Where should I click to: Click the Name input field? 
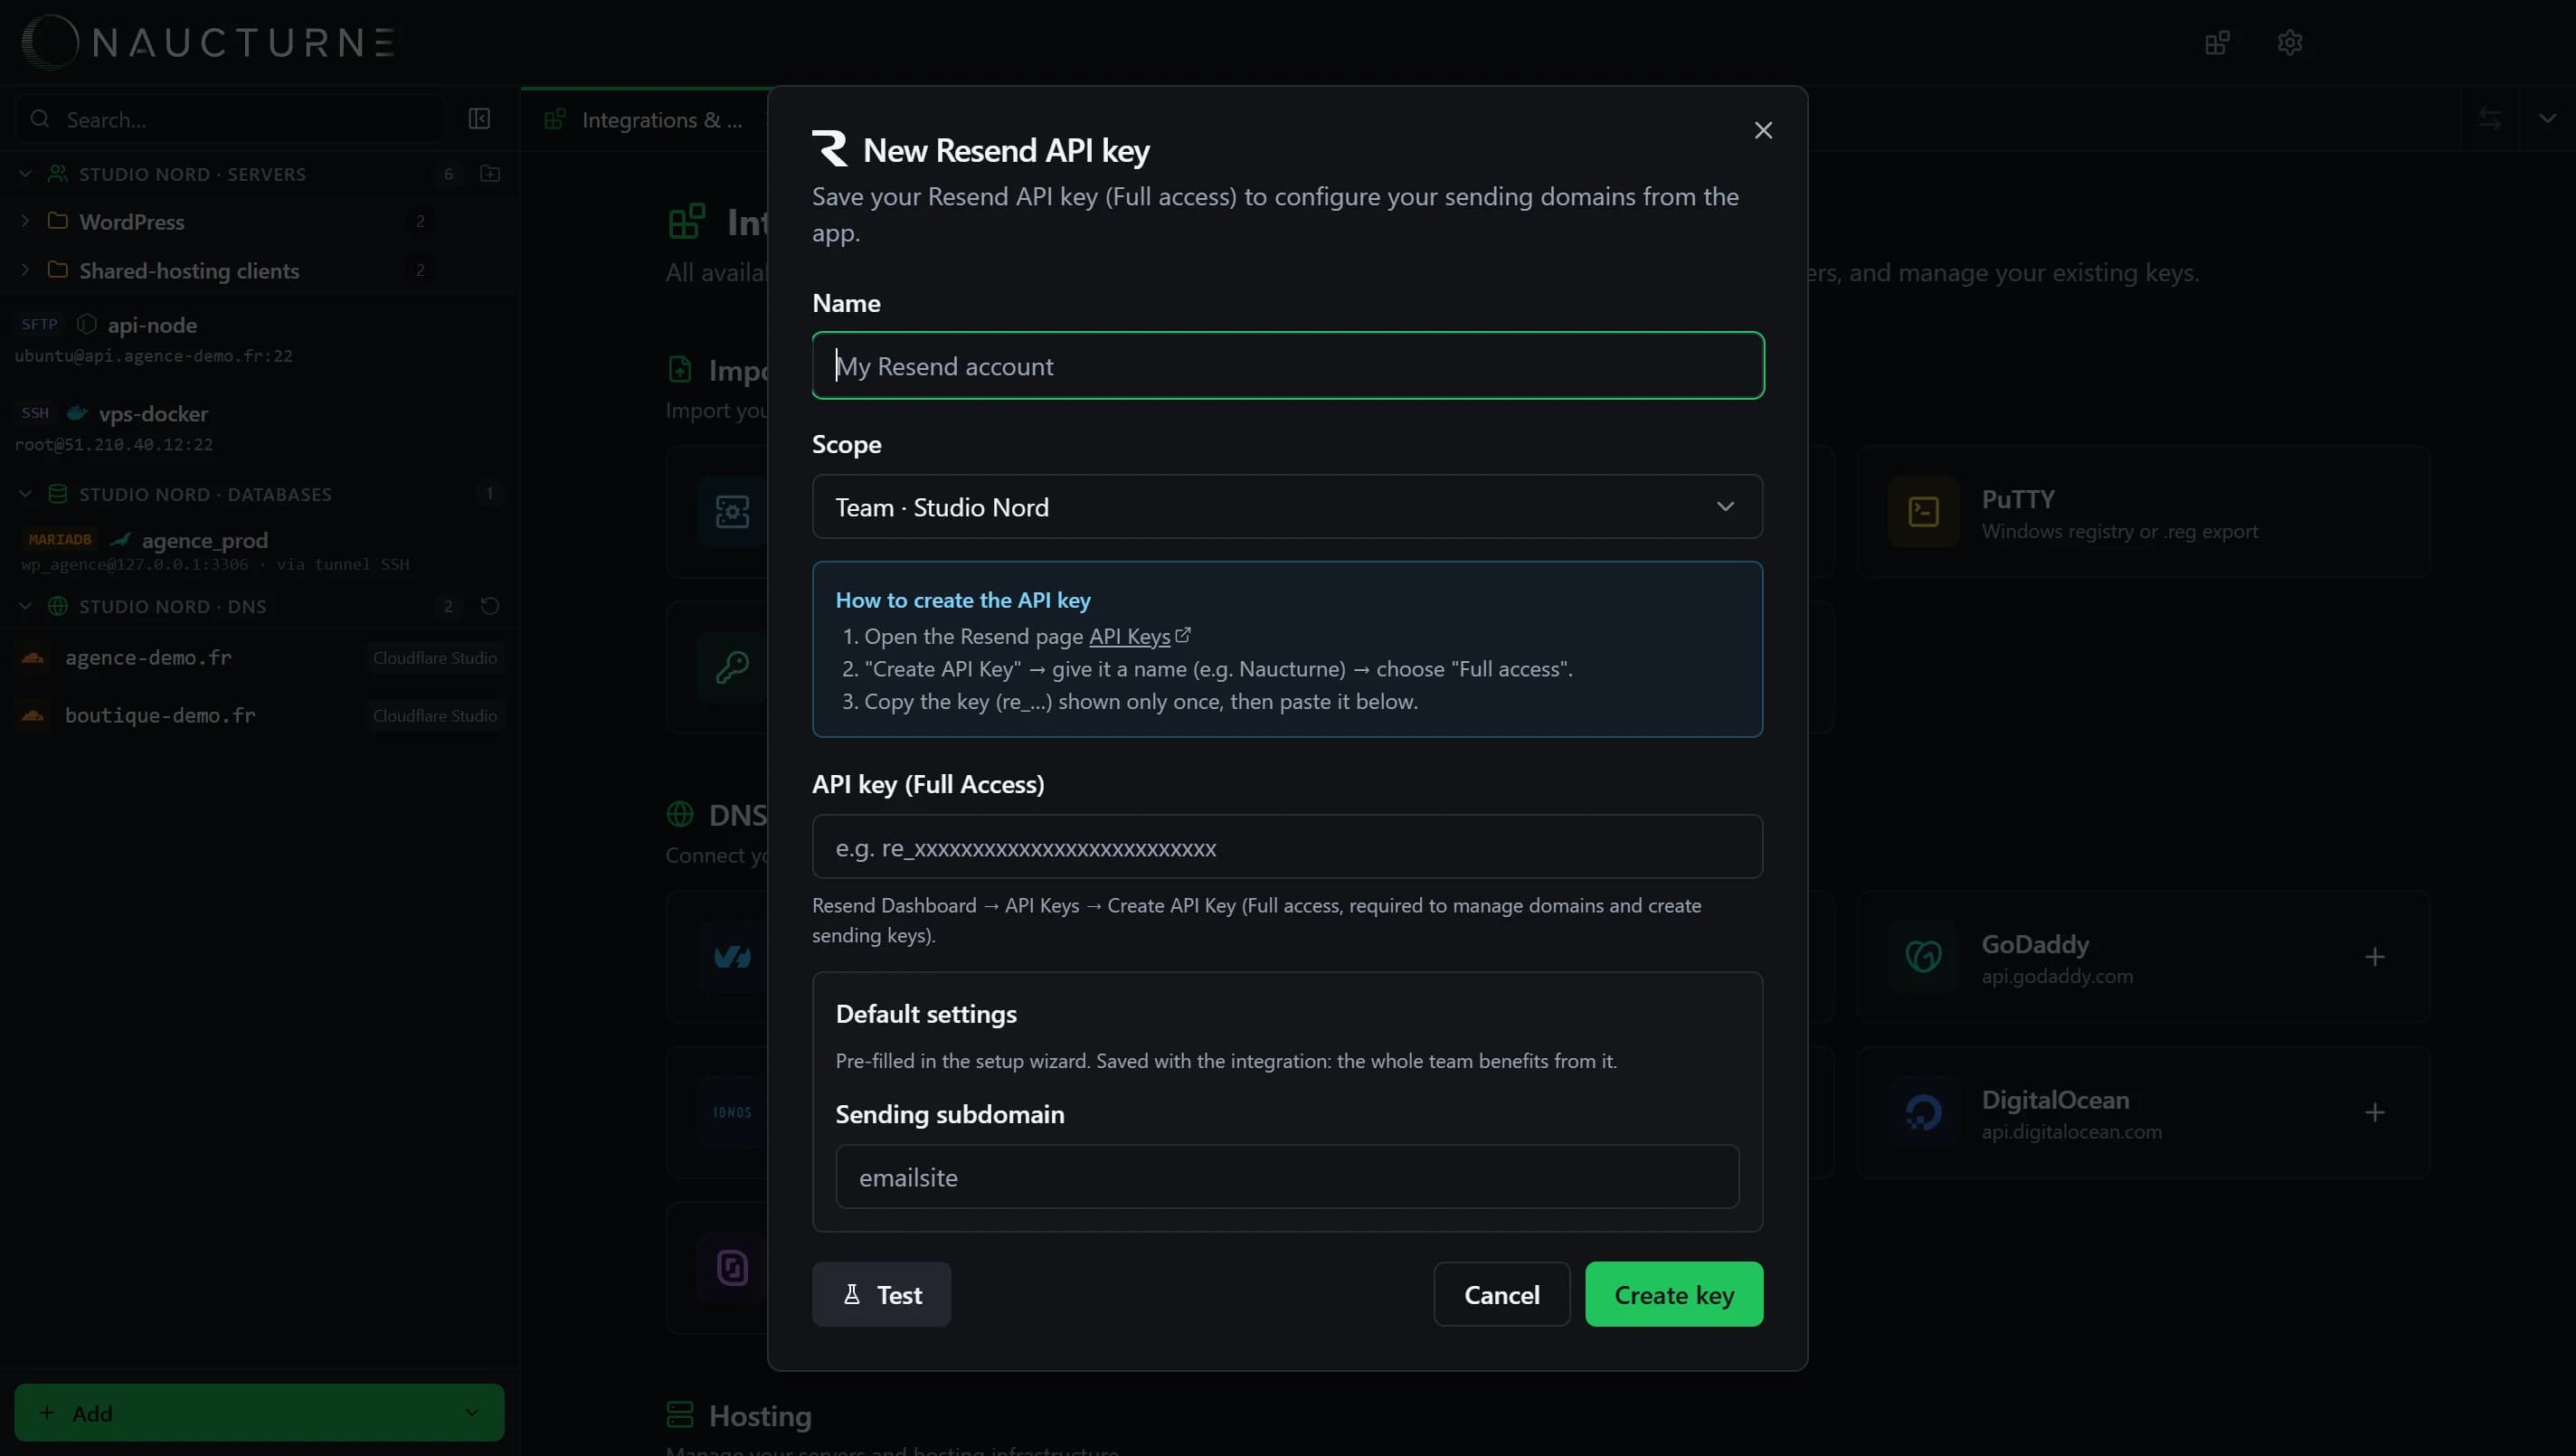(x=1288, y=366)
